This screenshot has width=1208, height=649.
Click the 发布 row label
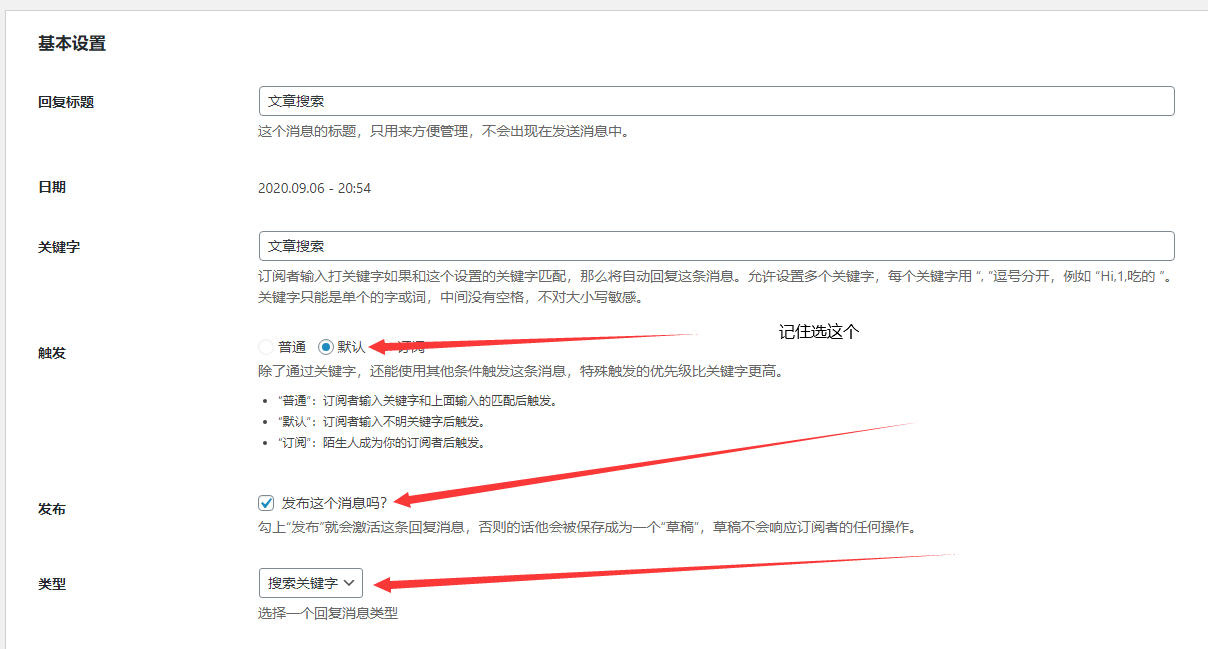(52, 509)
